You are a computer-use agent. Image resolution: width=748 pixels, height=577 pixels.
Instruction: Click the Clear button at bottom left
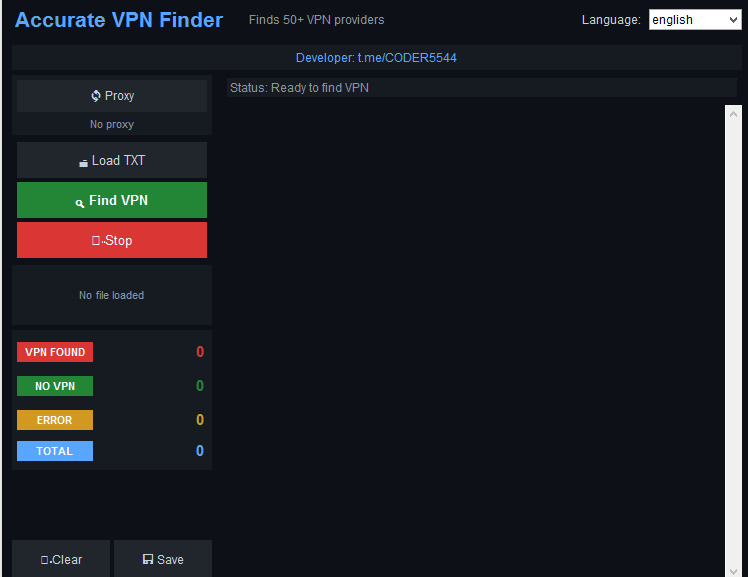click(61, 559)
